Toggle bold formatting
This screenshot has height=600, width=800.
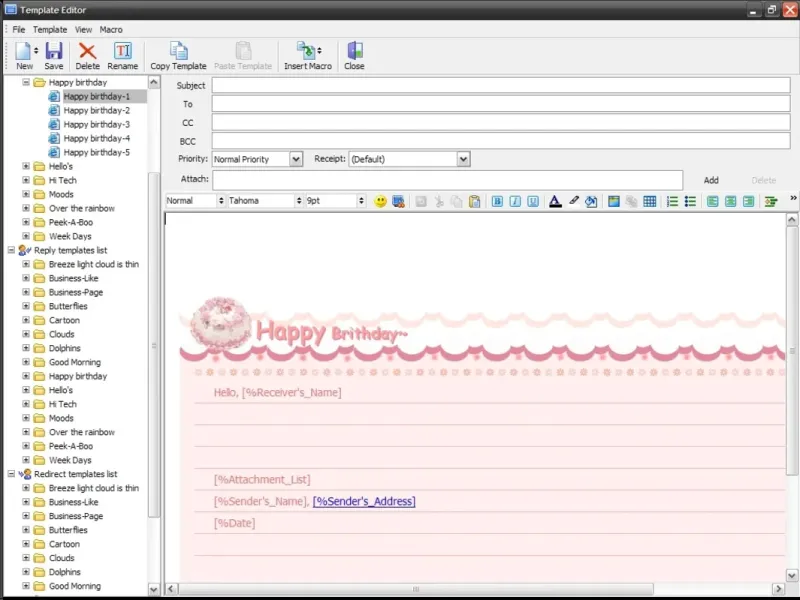[x=497, y=201]
